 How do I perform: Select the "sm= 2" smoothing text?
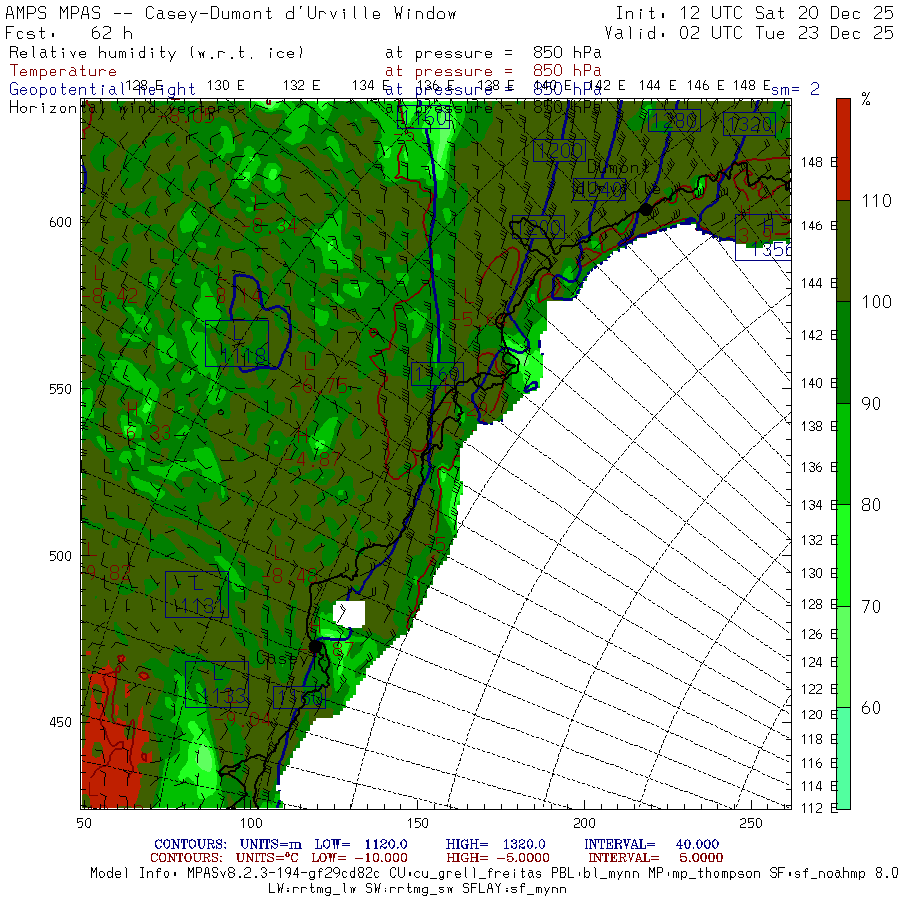coord(795,88)
